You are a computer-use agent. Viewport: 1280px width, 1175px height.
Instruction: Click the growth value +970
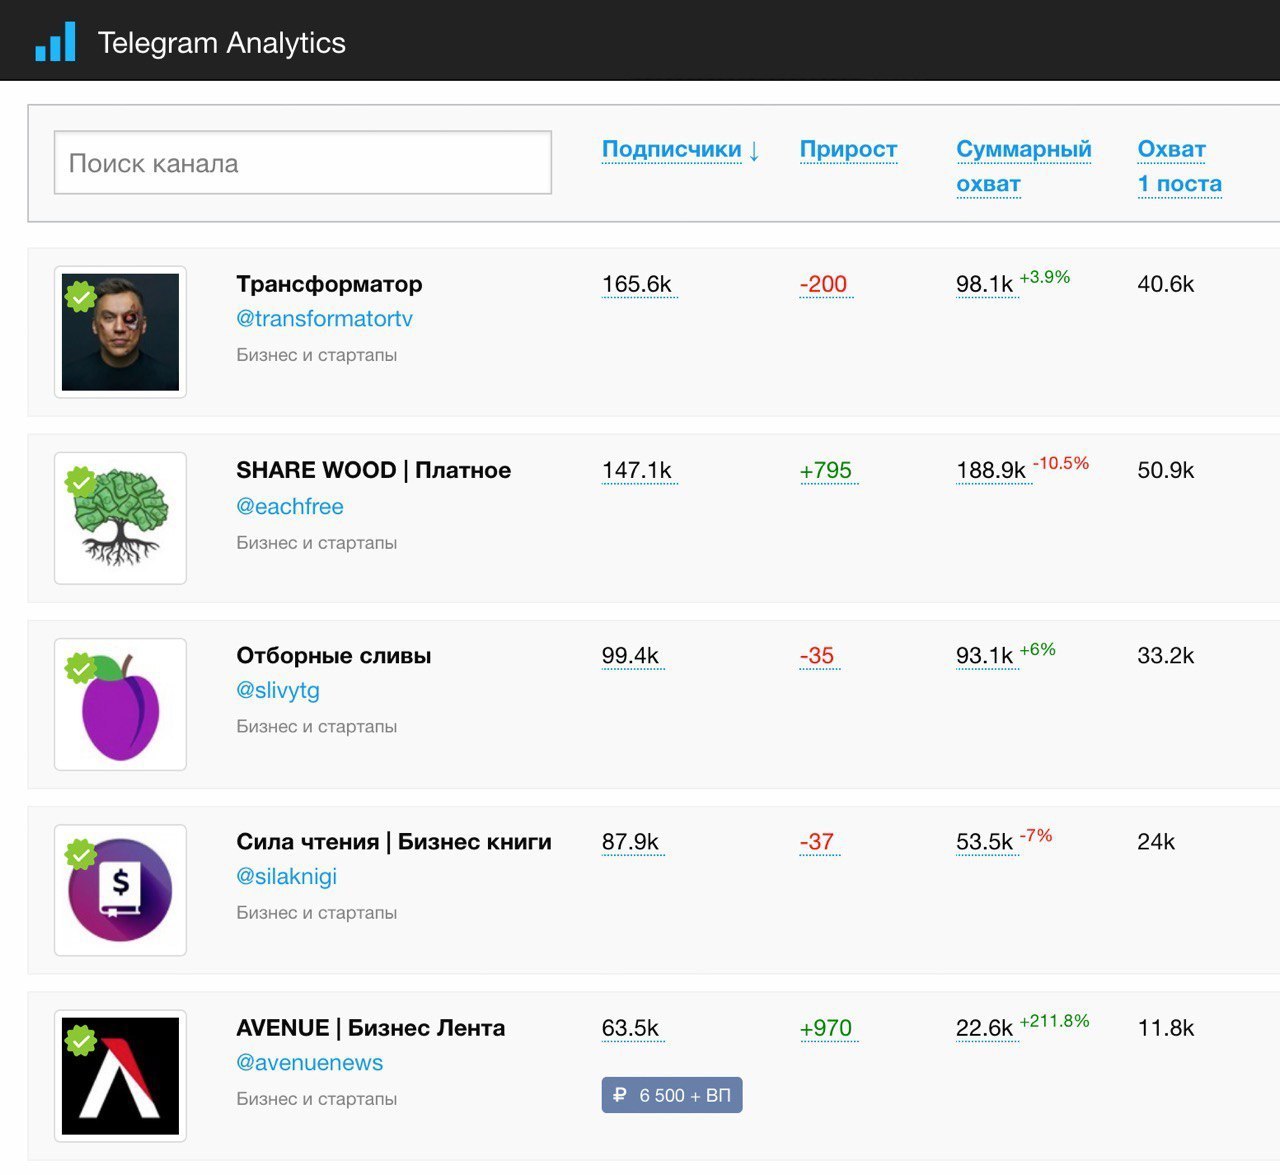(826, 1028)
